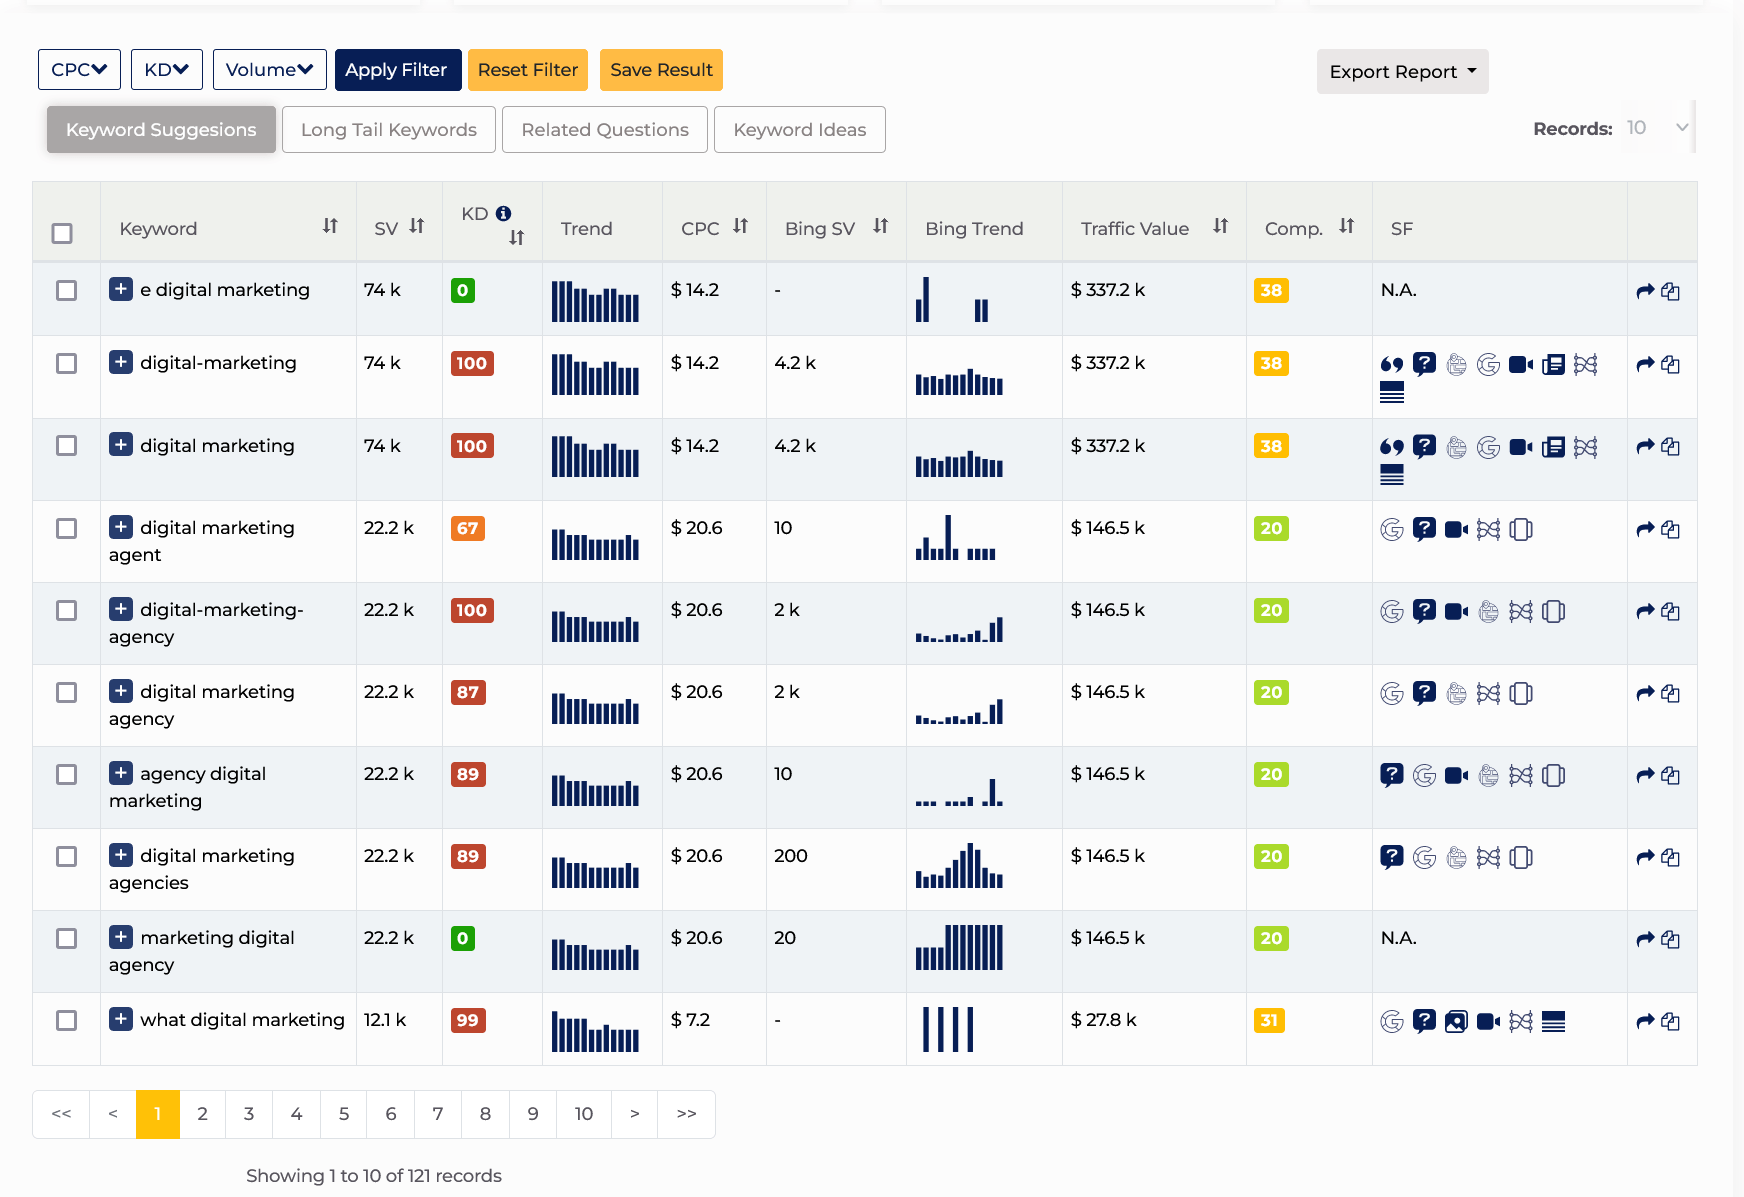Click the Reset Filter button

click(x=528, y=70)
